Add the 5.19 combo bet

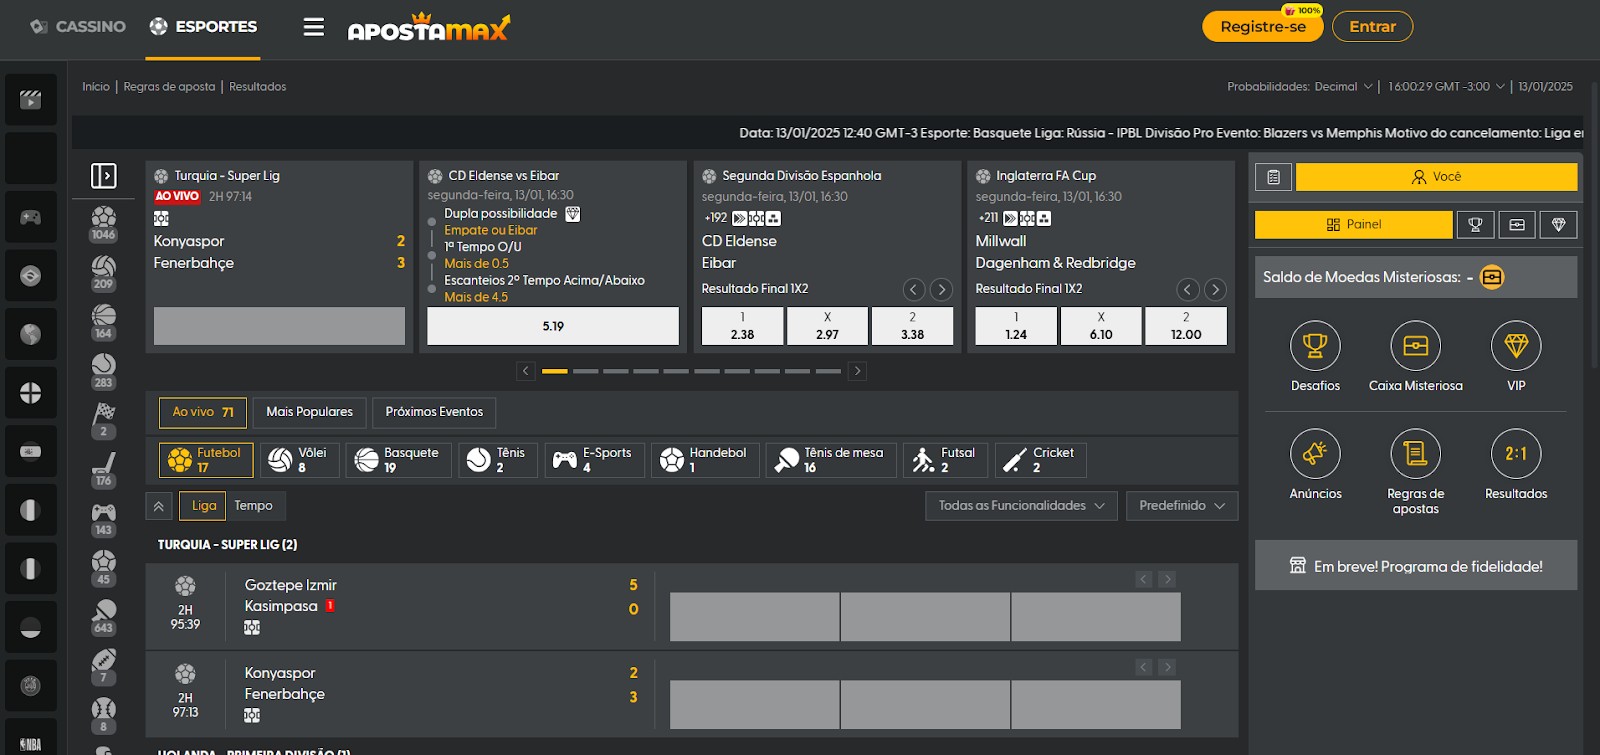(x=553, y=326)
